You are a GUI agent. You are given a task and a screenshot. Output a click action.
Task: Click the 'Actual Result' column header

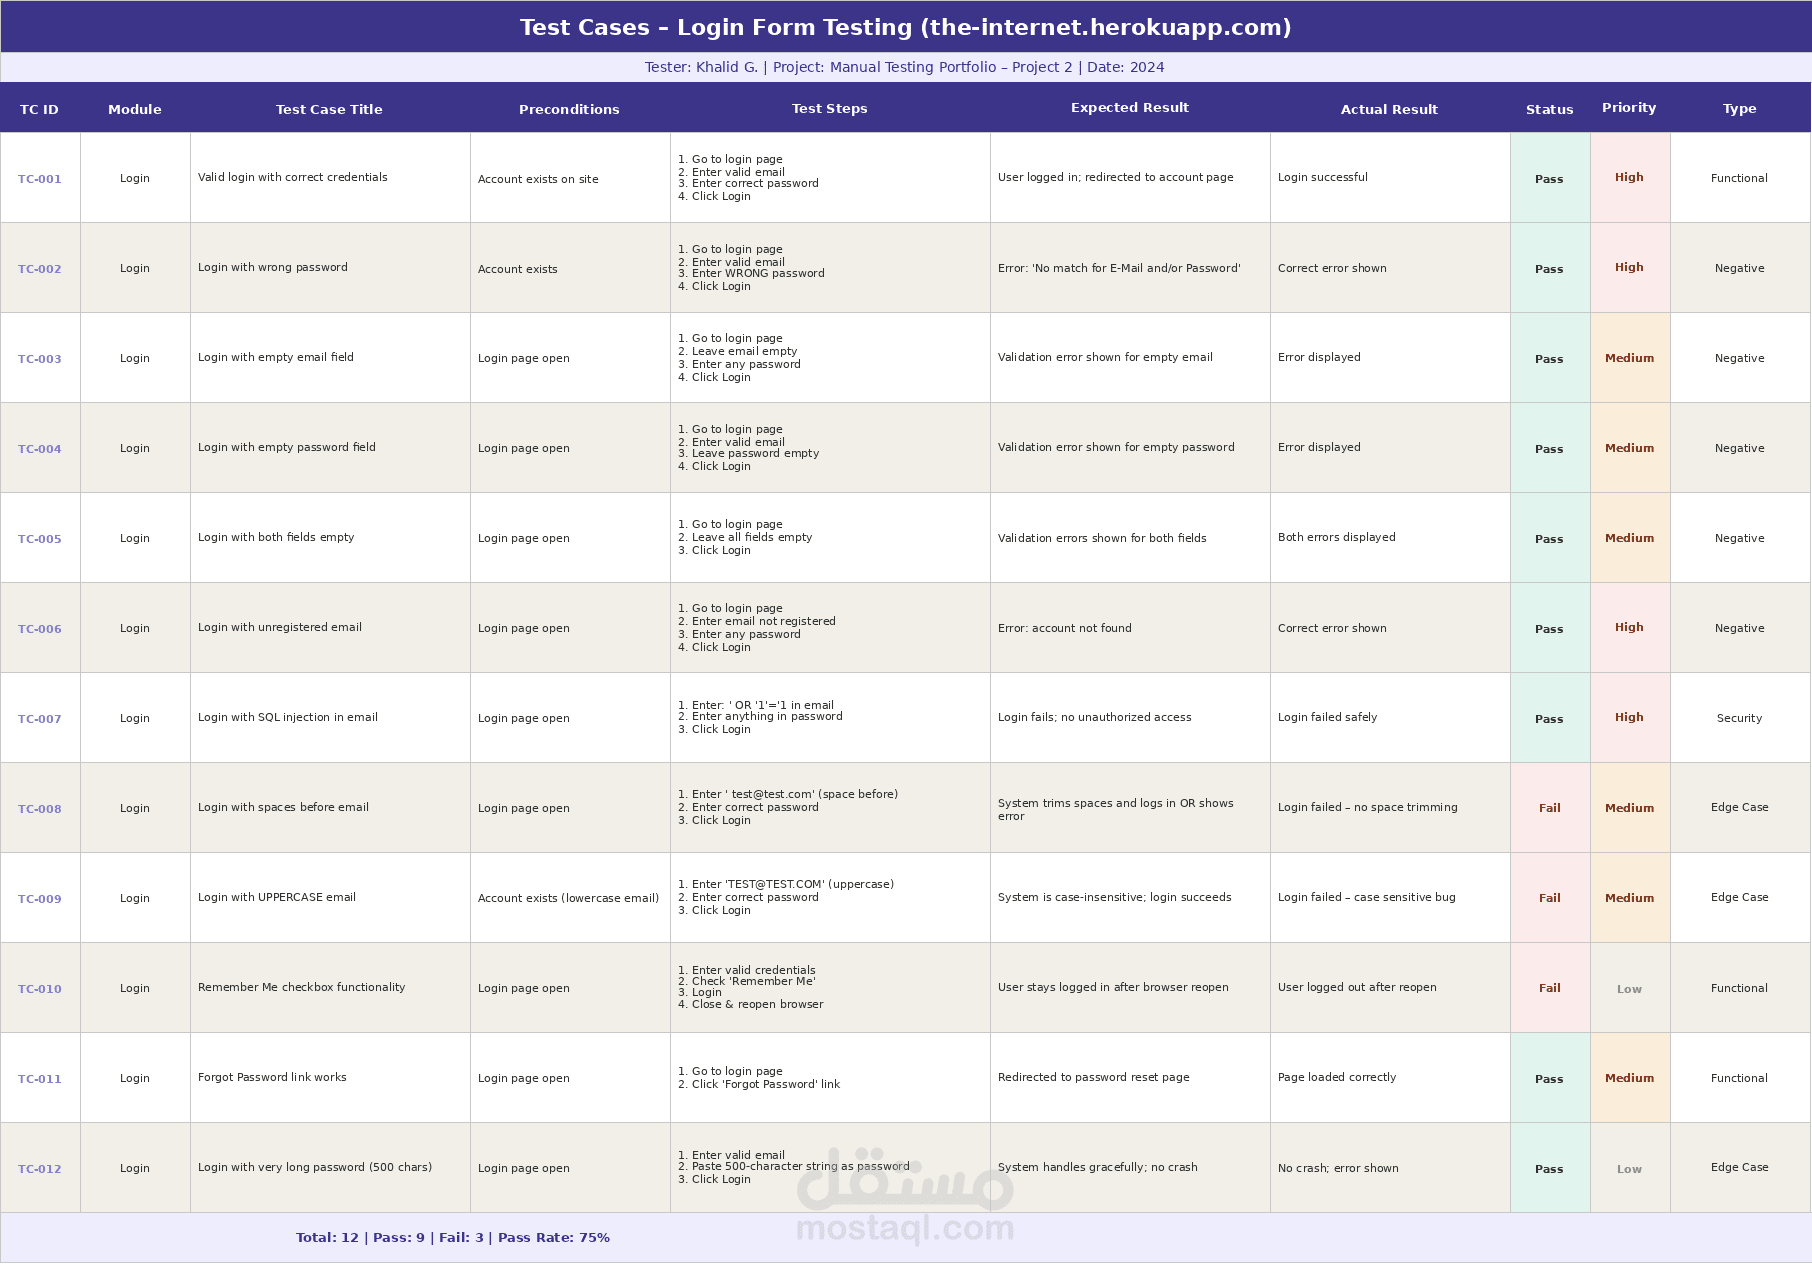[1389, 109]
